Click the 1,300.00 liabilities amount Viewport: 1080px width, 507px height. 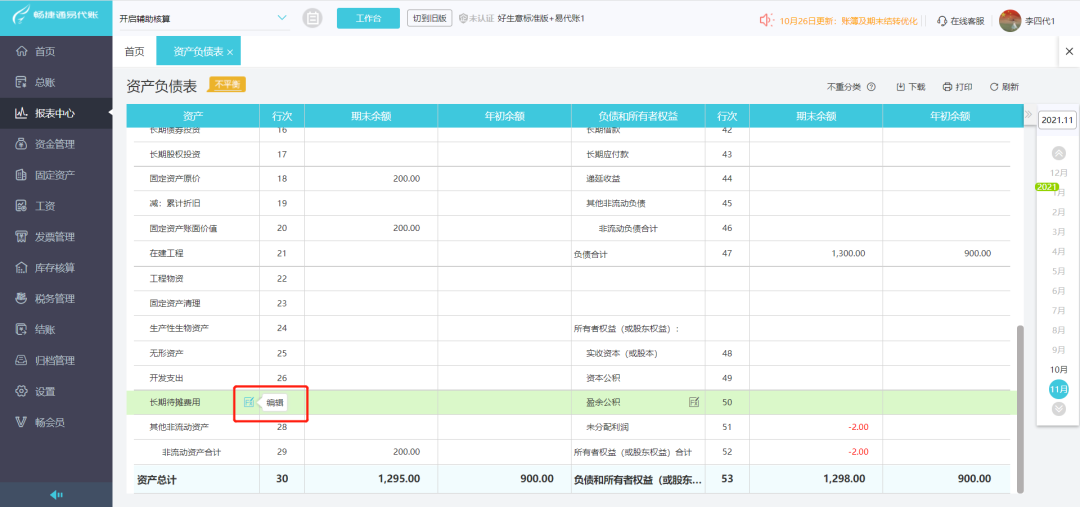click(x=849, y=254)
